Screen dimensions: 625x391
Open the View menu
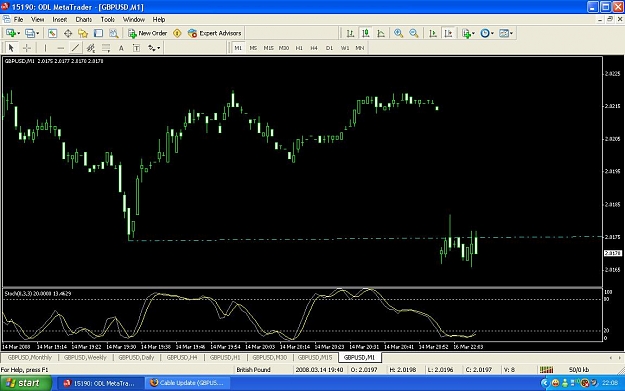point(37,19)
